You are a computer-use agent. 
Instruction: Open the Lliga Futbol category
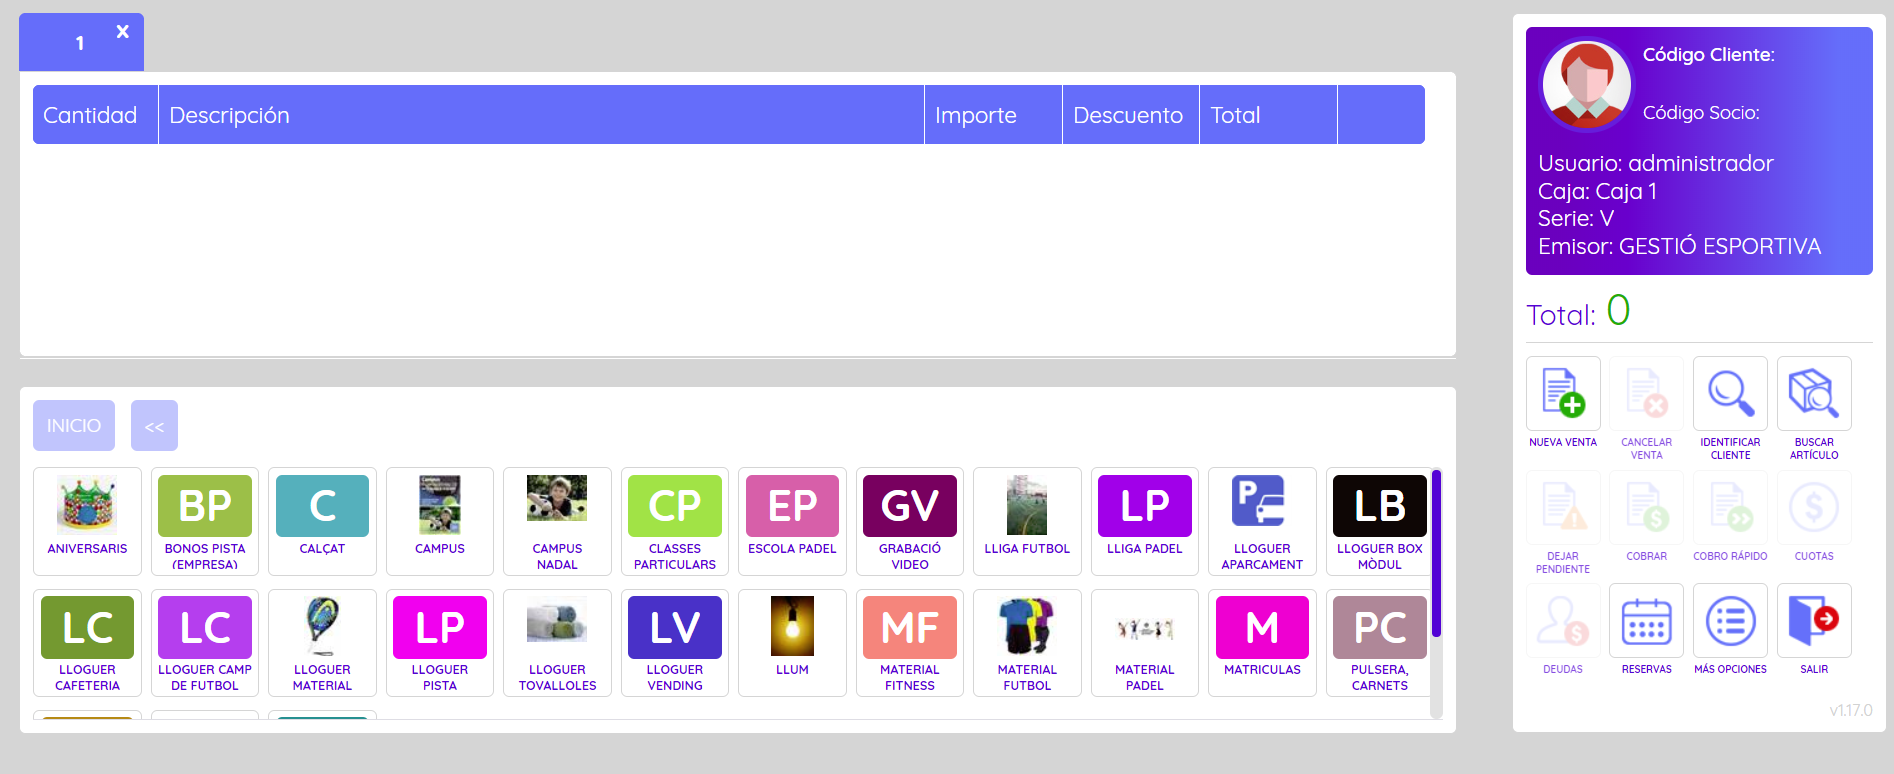1027,521
